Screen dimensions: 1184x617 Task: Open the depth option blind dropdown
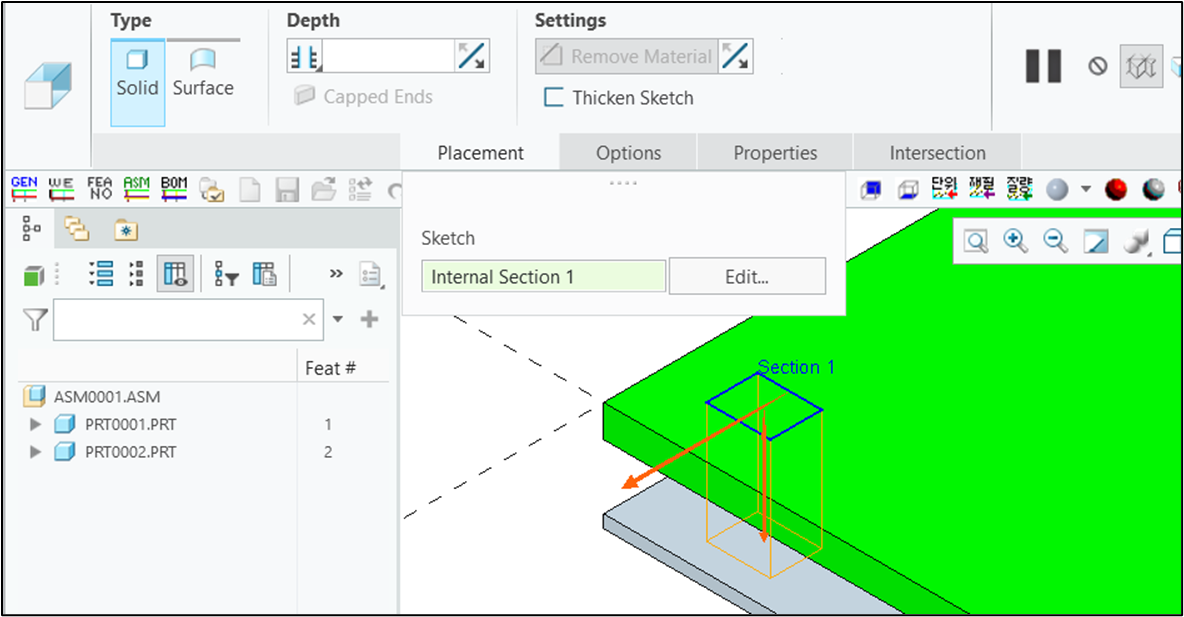coord(305,57)
